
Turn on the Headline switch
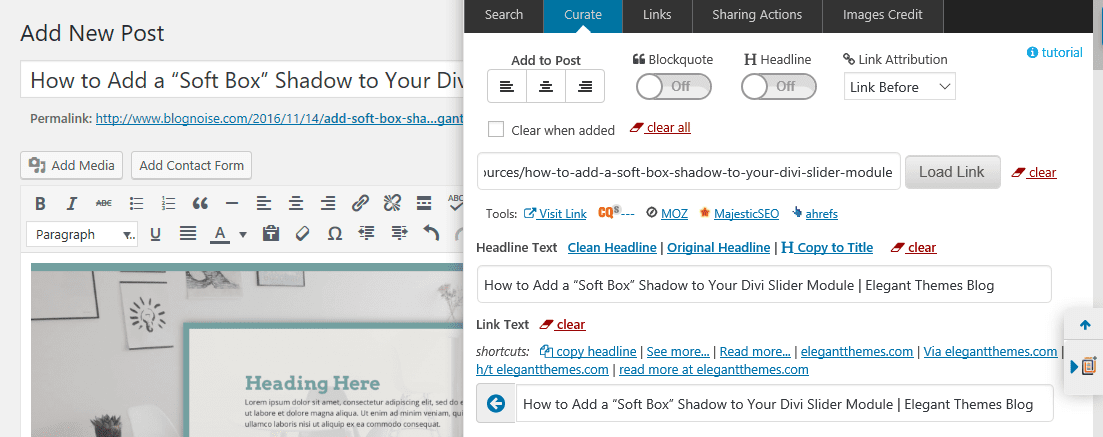[779, 87]
